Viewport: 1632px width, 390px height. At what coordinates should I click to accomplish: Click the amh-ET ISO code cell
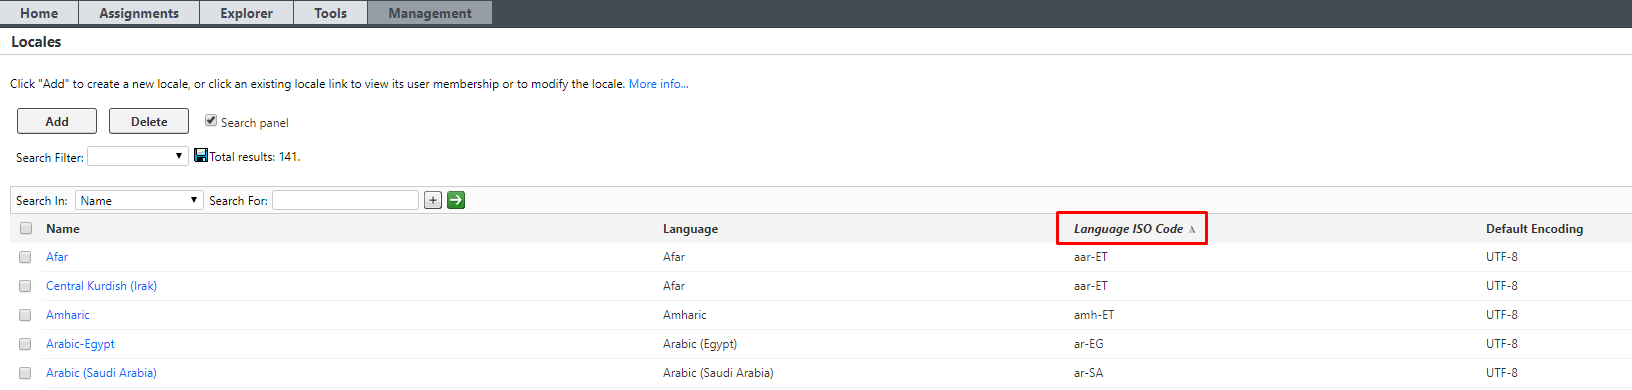[1094, 315]
